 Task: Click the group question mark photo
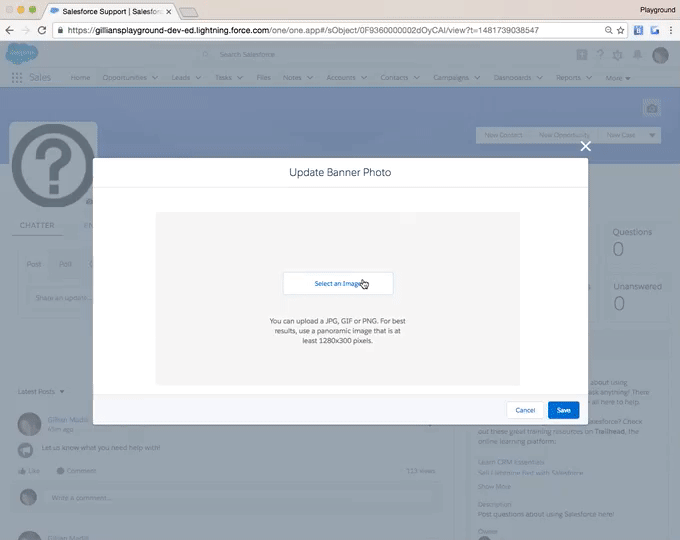52,165
